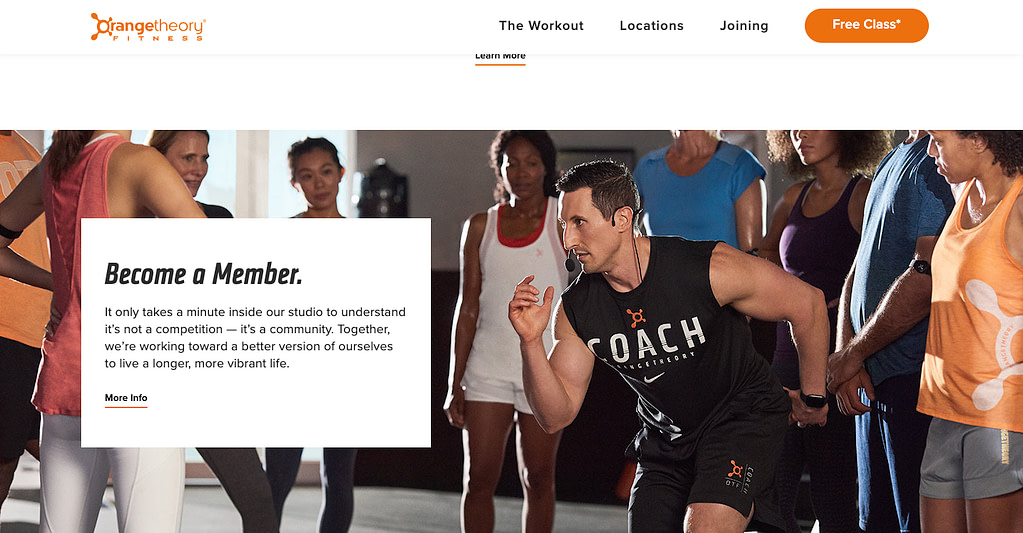
Task: Open The Workout menu item
Action: pos(541,25)
